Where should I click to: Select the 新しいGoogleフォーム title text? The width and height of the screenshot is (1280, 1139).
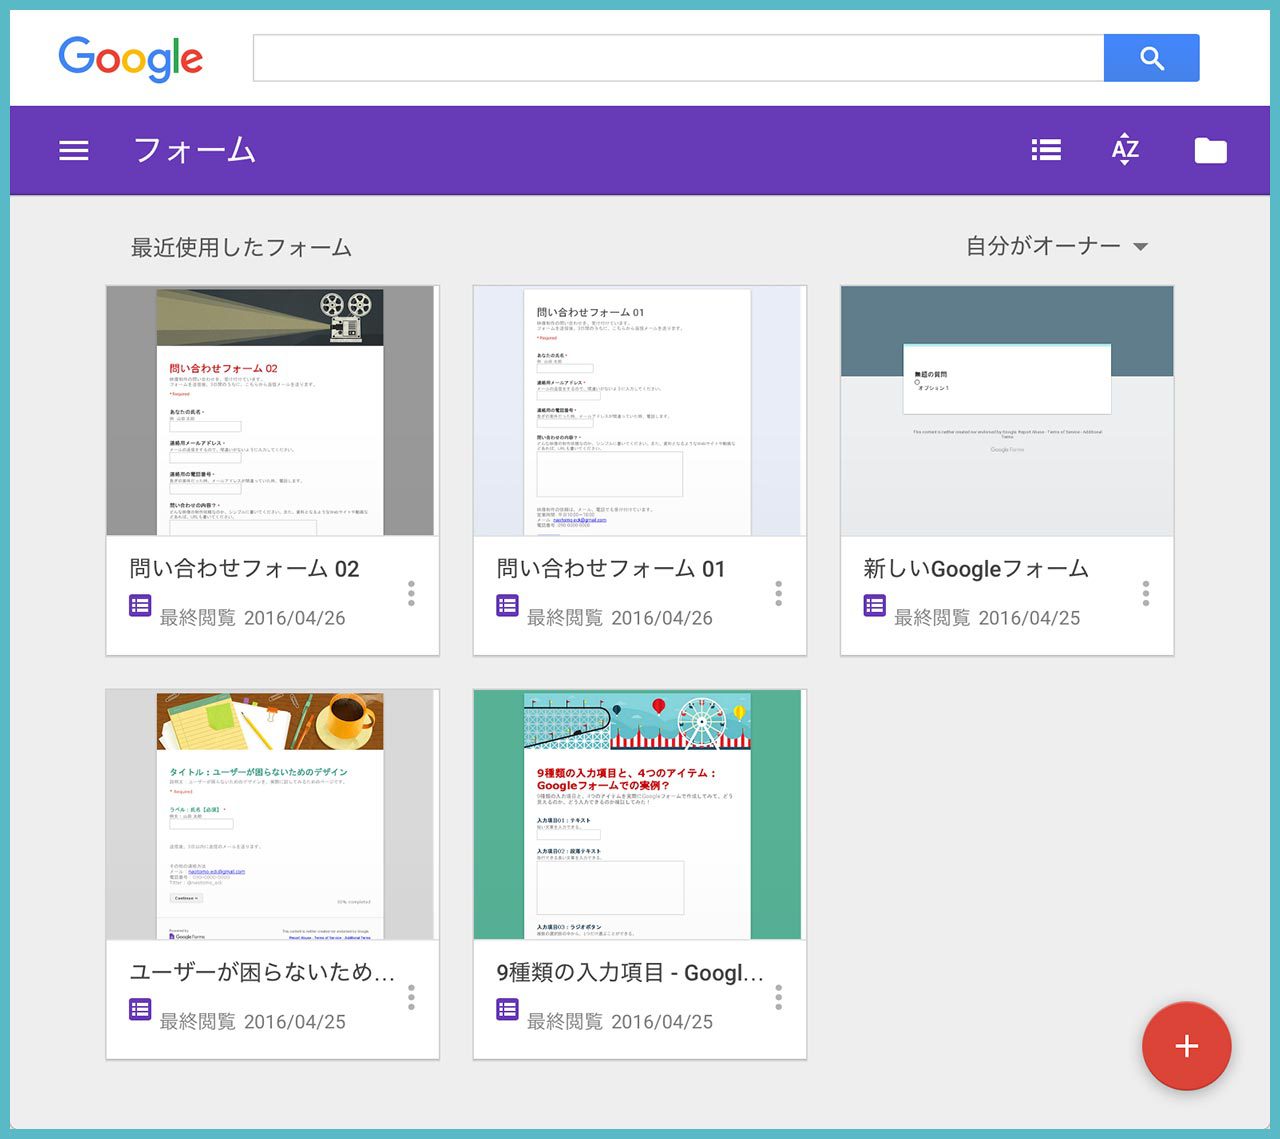(976, 569)
